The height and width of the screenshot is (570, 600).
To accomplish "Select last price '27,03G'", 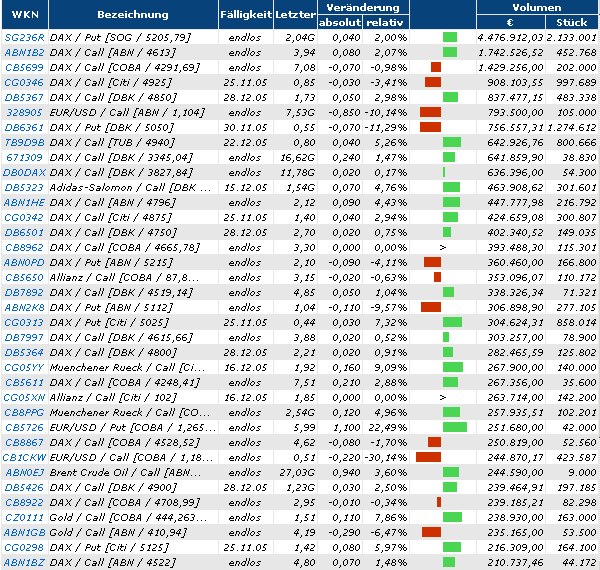I will (297, 472).
